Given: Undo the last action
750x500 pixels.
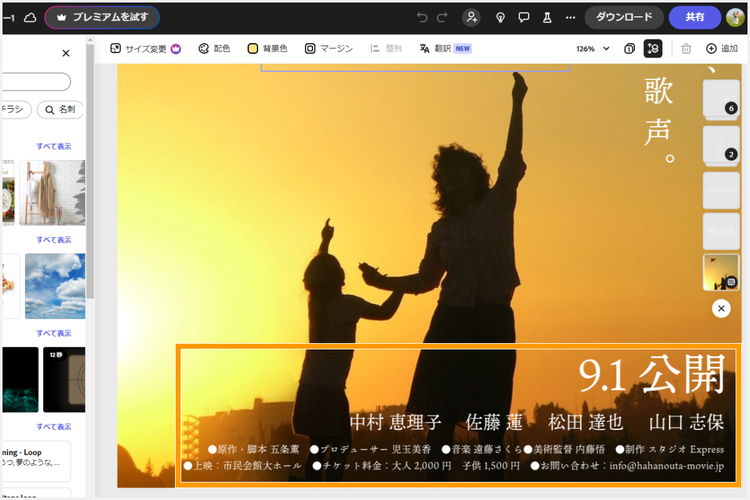Looking at the screenshot, I should [422, 18].
